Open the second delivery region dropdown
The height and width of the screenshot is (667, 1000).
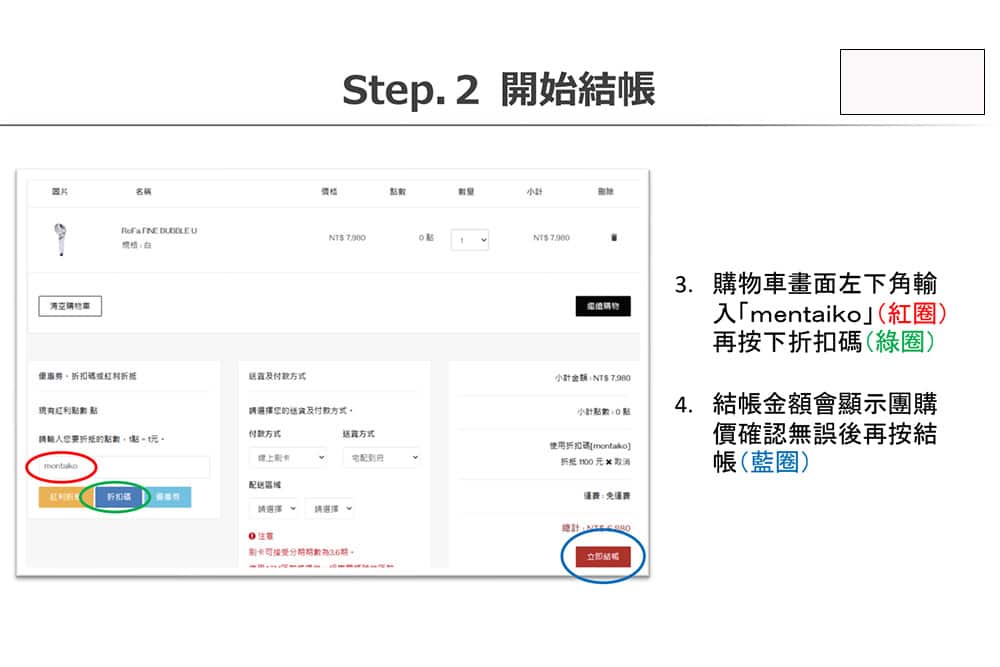tap(329, 508)
